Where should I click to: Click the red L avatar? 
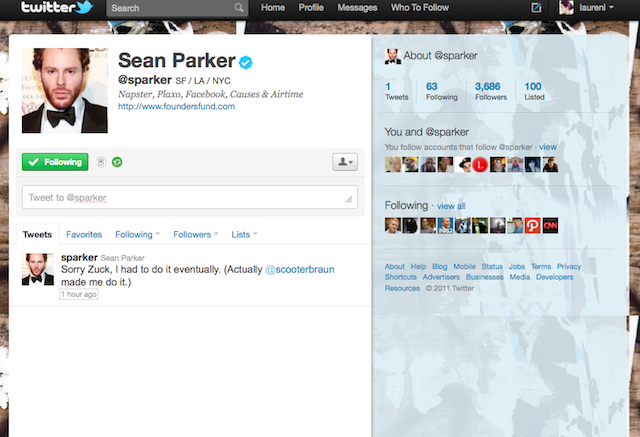pyautogui.click(x=480, y=165)
